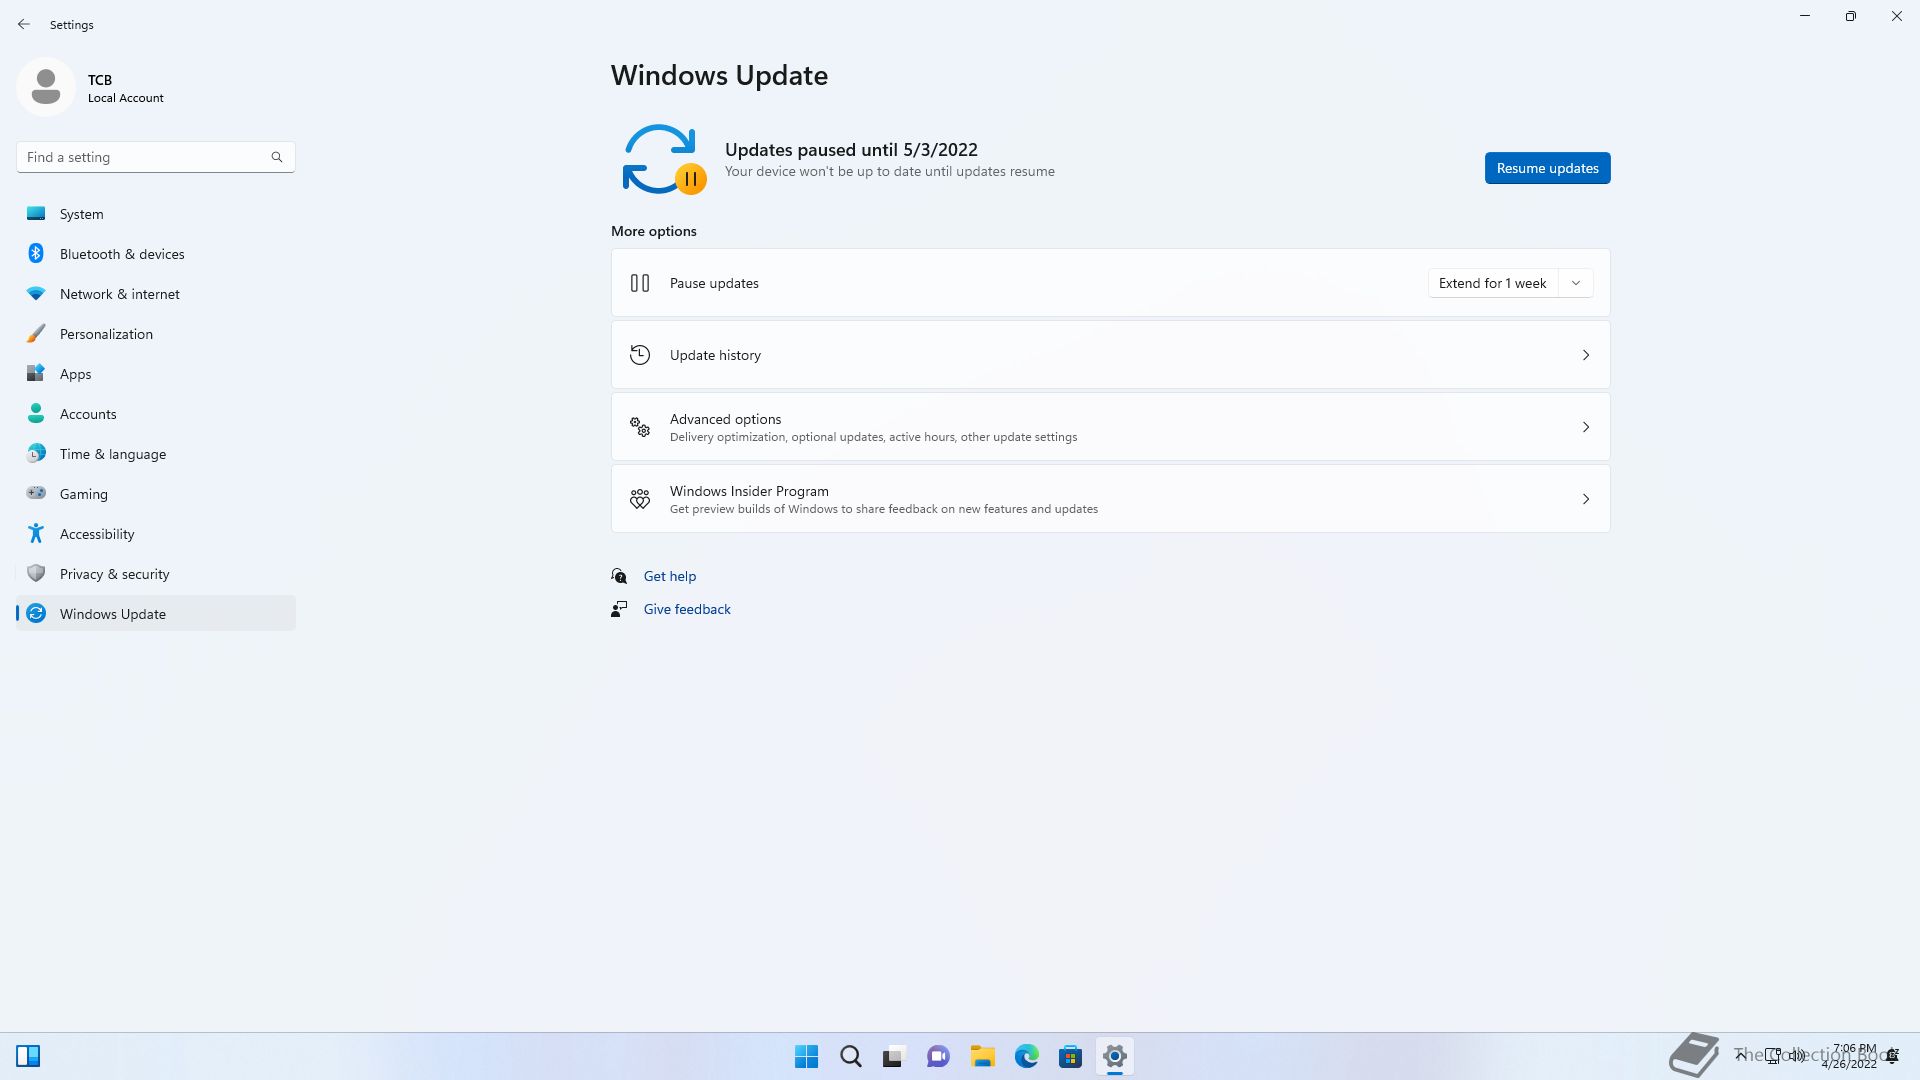This screenshot has height=1080, width=1920.
Task: Open Advanced options chevron
Action: (1586, 427)
